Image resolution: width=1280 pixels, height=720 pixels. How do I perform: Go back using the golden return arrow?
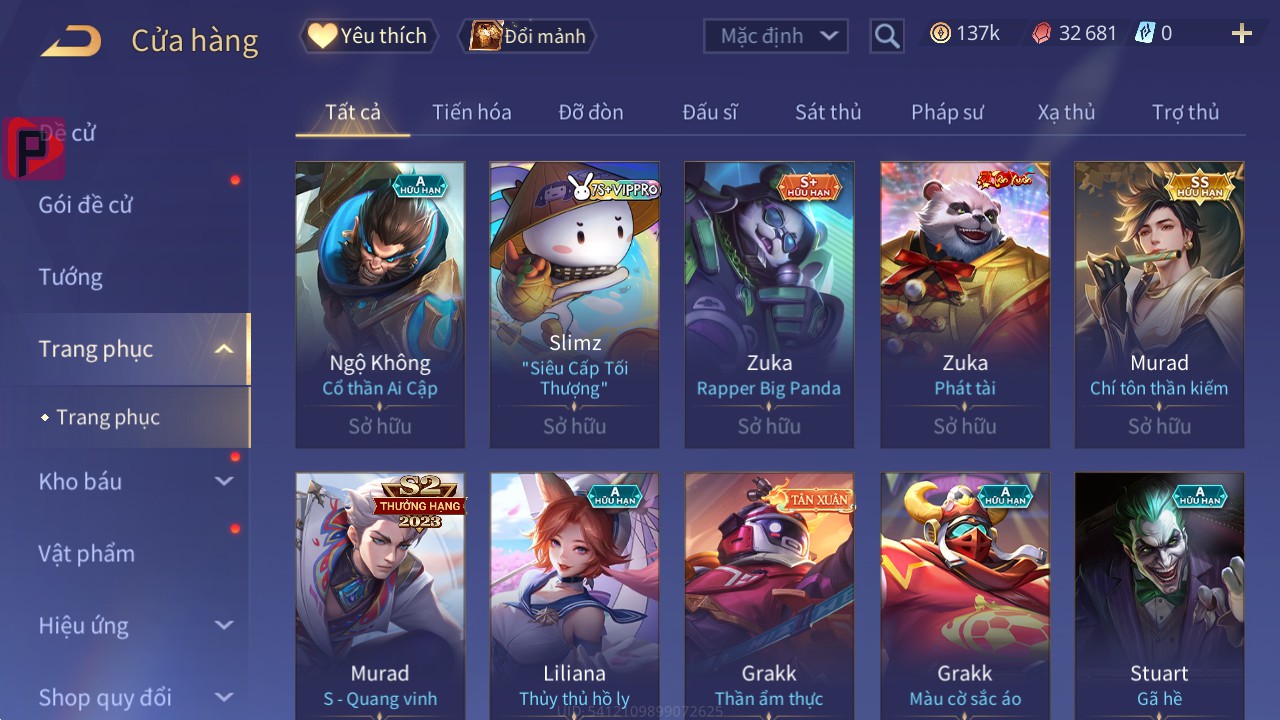[71, 40]
